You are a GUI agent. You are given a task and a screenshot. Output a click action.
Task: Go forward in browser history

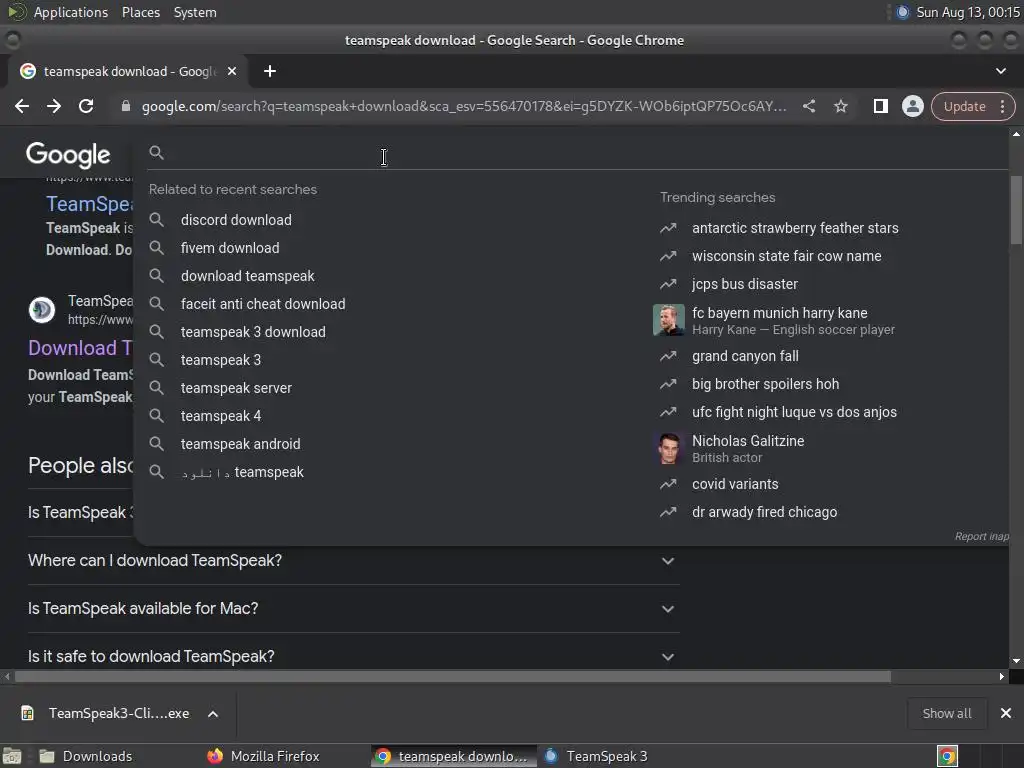(54, 106)
